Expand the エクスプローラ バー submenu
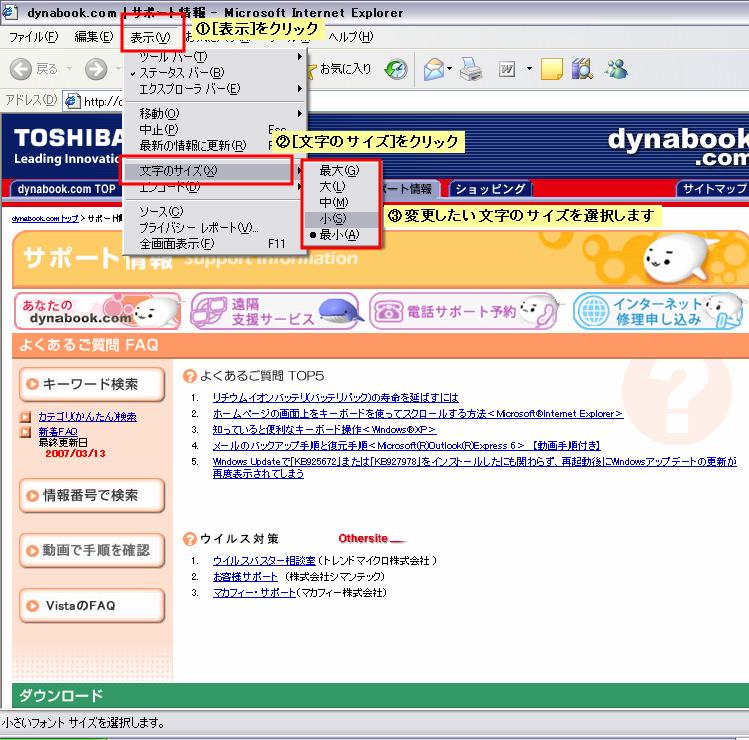Screen dimensions: 749x740 click(215, 89)
